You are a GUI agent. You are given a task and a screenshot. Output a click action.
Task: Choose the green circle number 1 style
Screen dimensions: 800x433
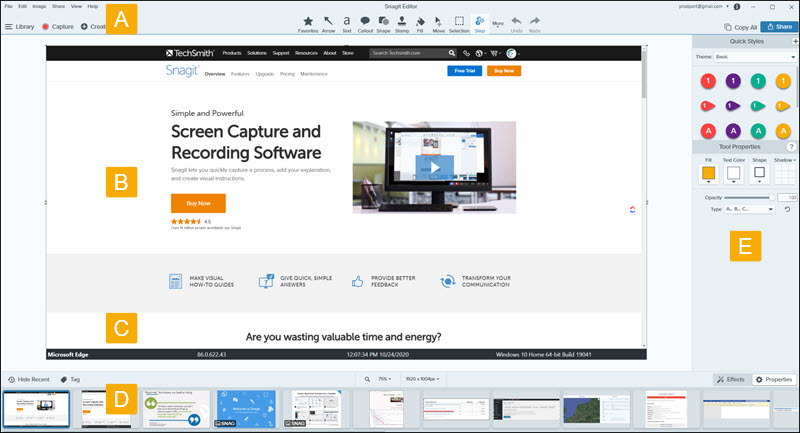[758, 81]
